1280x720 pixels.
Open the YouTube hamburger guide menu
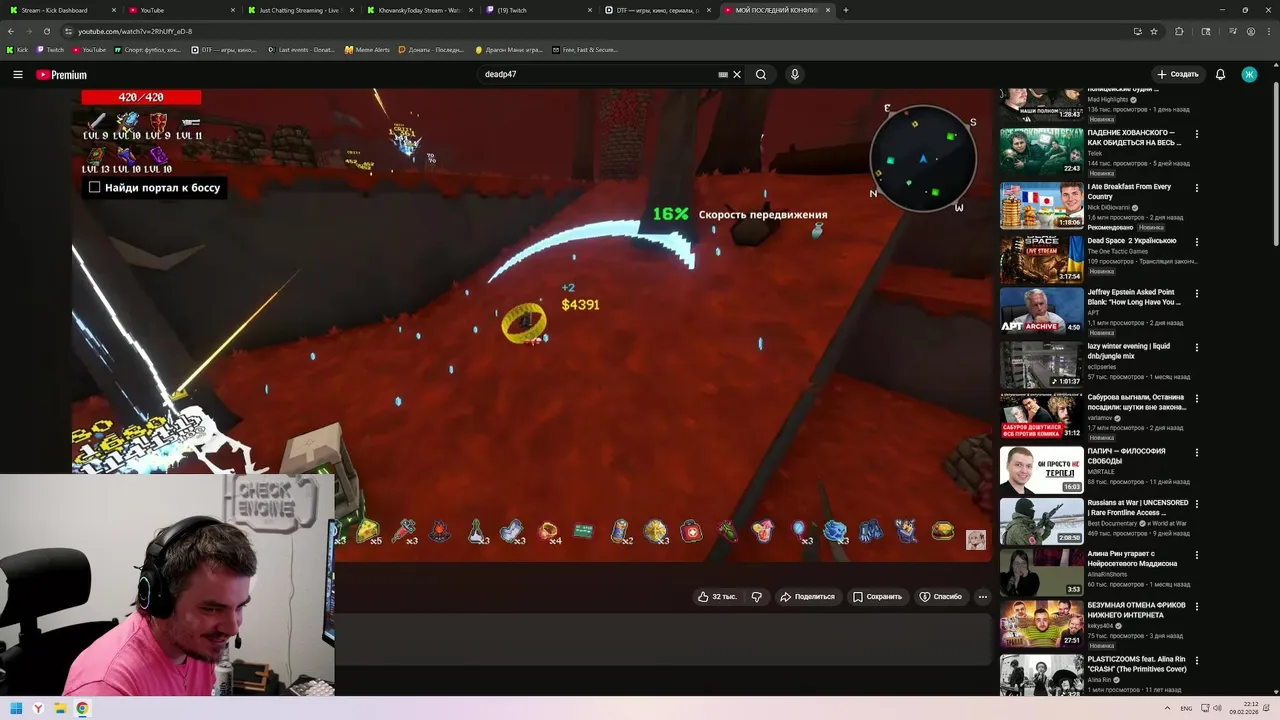pos(17,74)
